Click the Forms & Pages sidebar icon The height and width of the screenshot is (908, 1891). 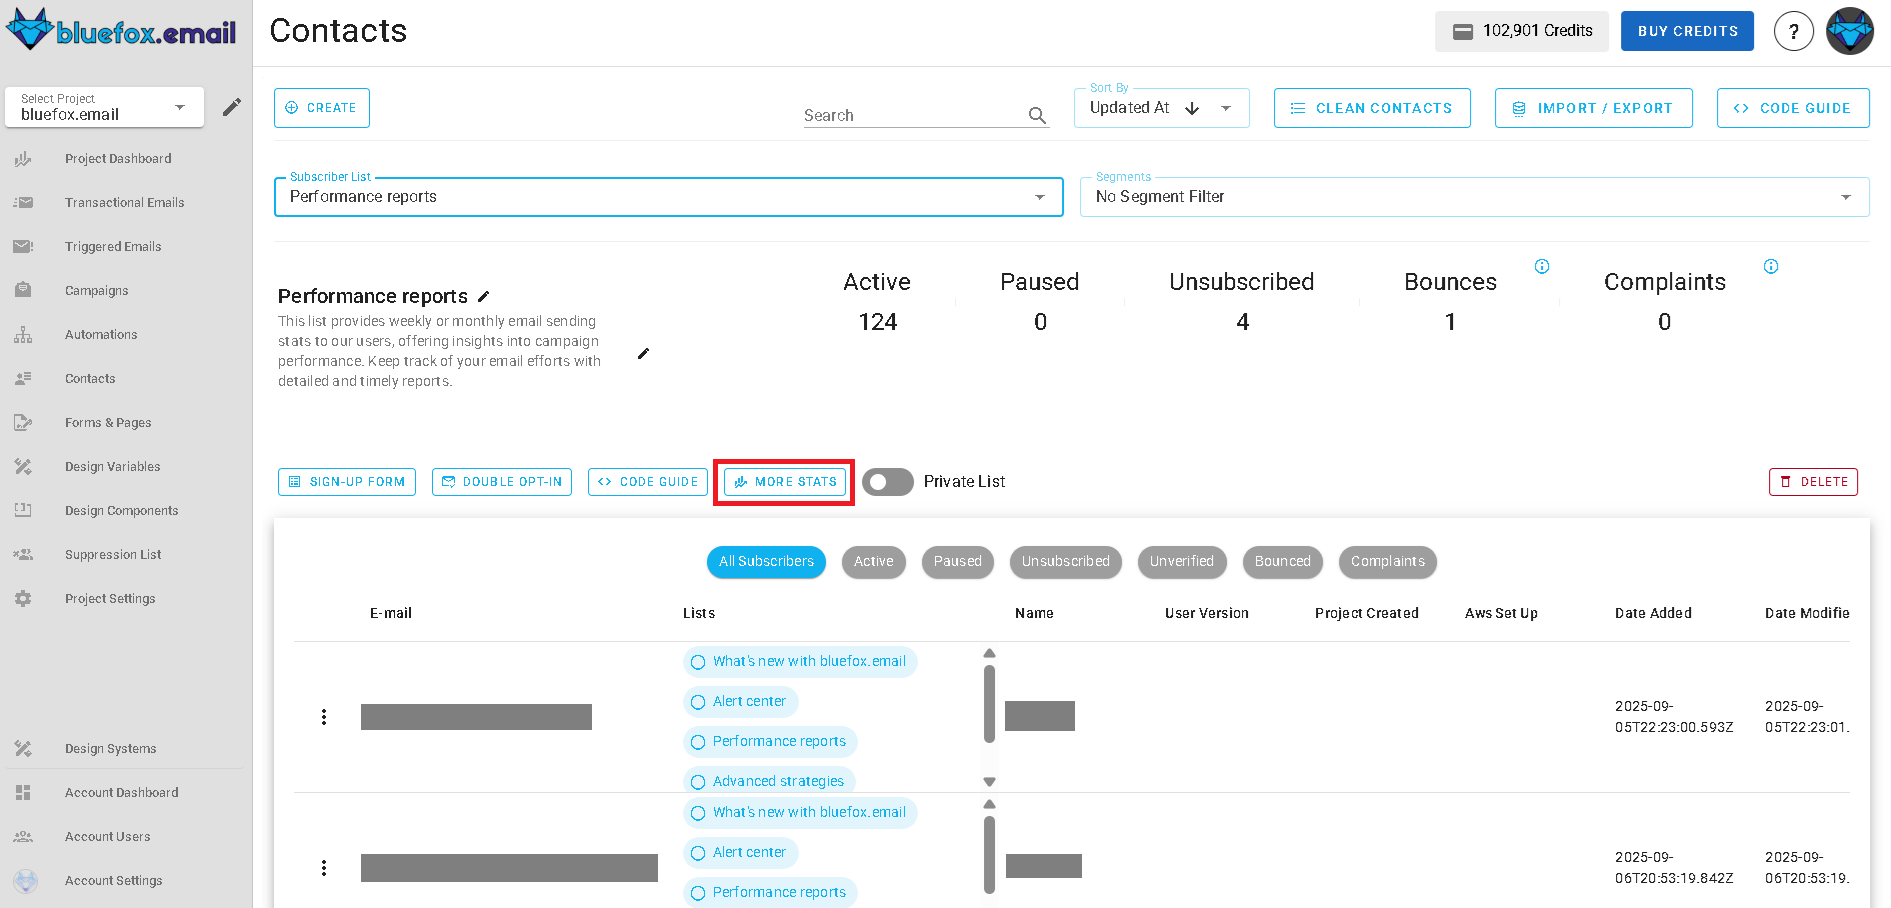(23, 422)
